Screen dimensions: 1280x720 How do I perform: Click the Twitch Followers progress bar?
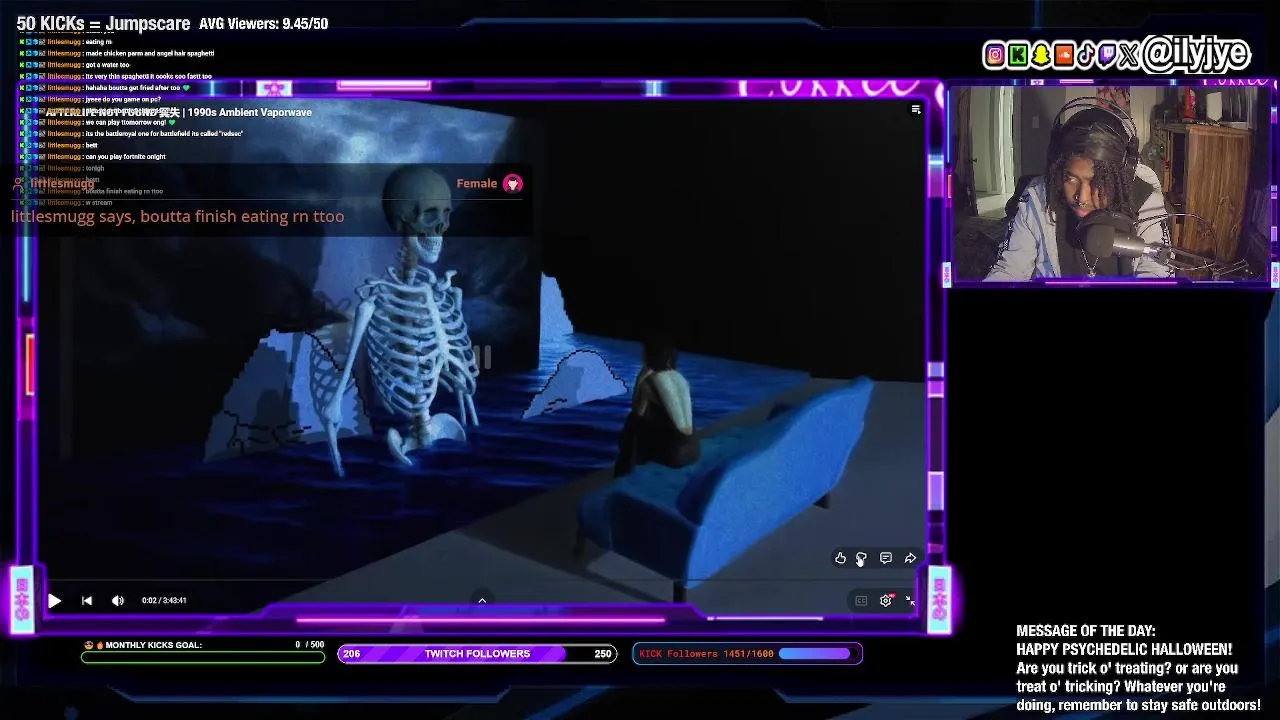477,654
